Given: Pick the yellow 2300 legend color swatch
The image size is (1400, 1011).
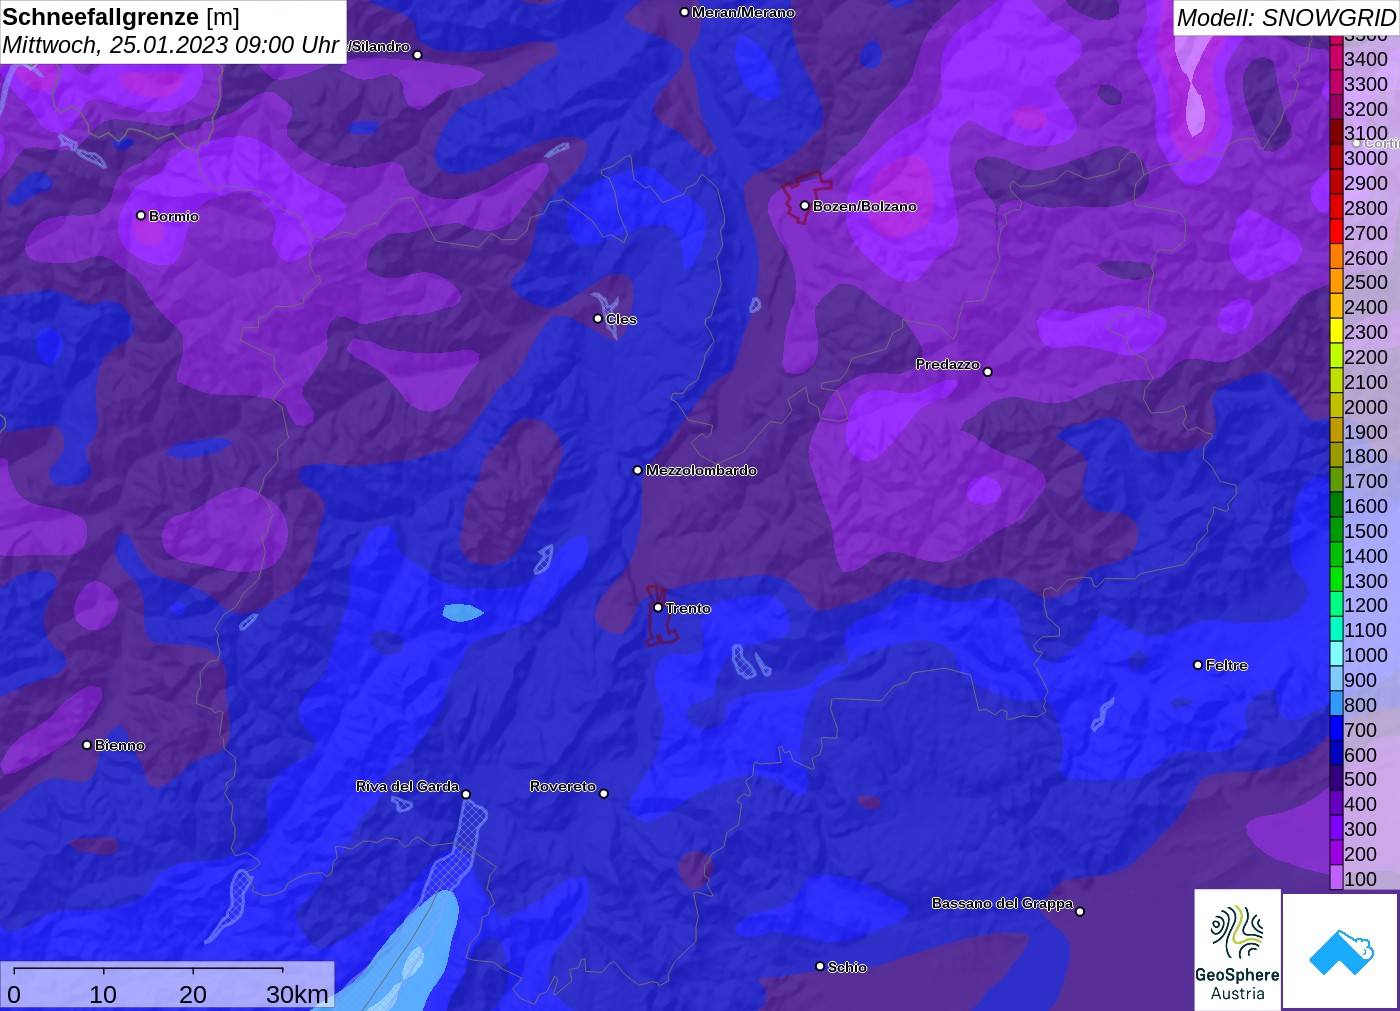Looking at the screenshot, I should pyautogui.click(x=1336, y=332).
